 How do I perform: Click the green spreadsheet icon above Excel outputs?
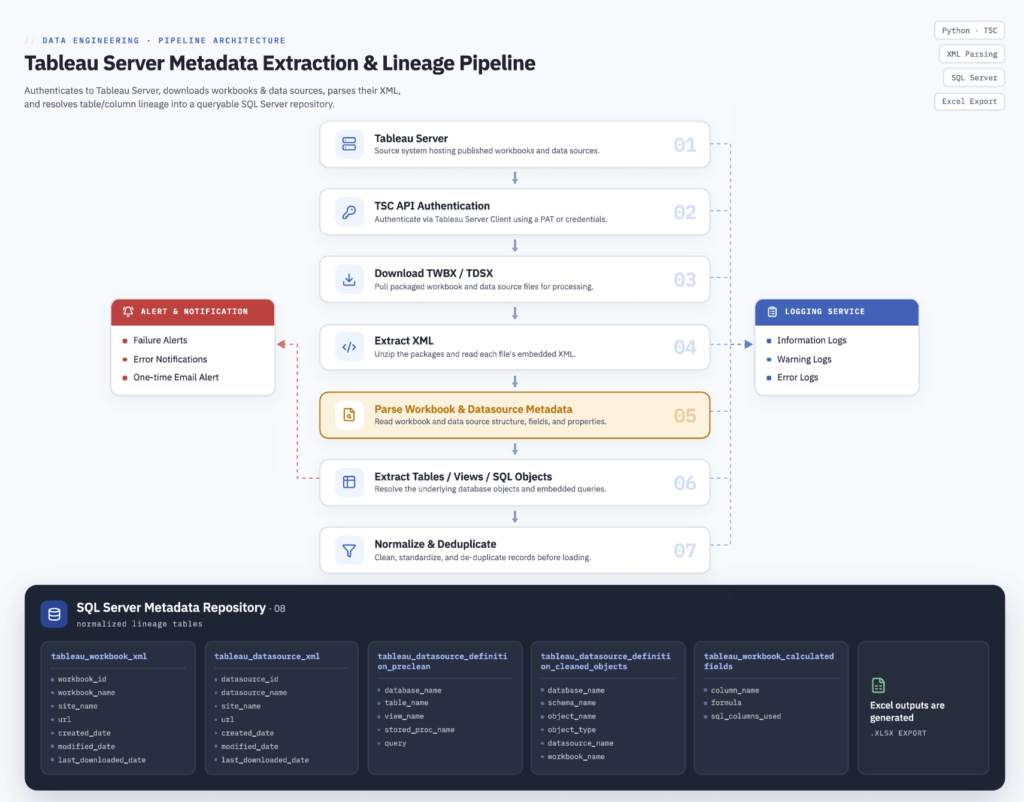(878, 685)
